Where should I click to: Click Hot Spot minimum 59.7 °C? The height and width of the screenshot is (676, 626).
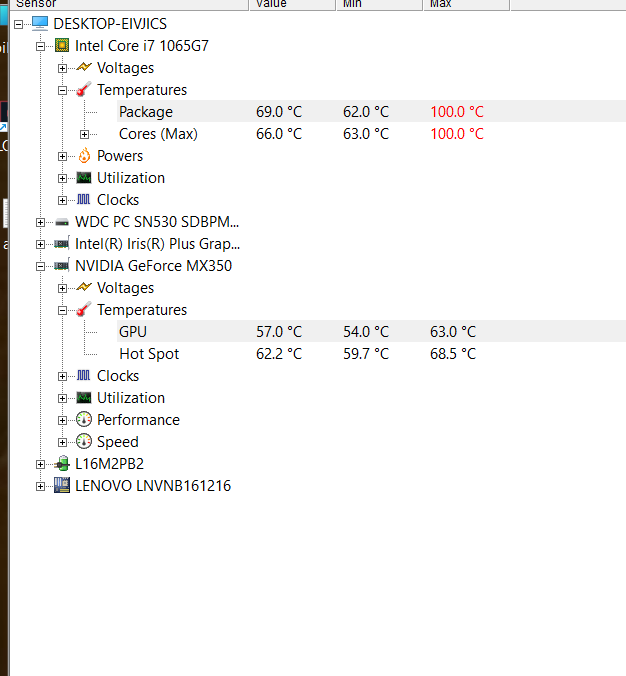(x=366, y=354)
